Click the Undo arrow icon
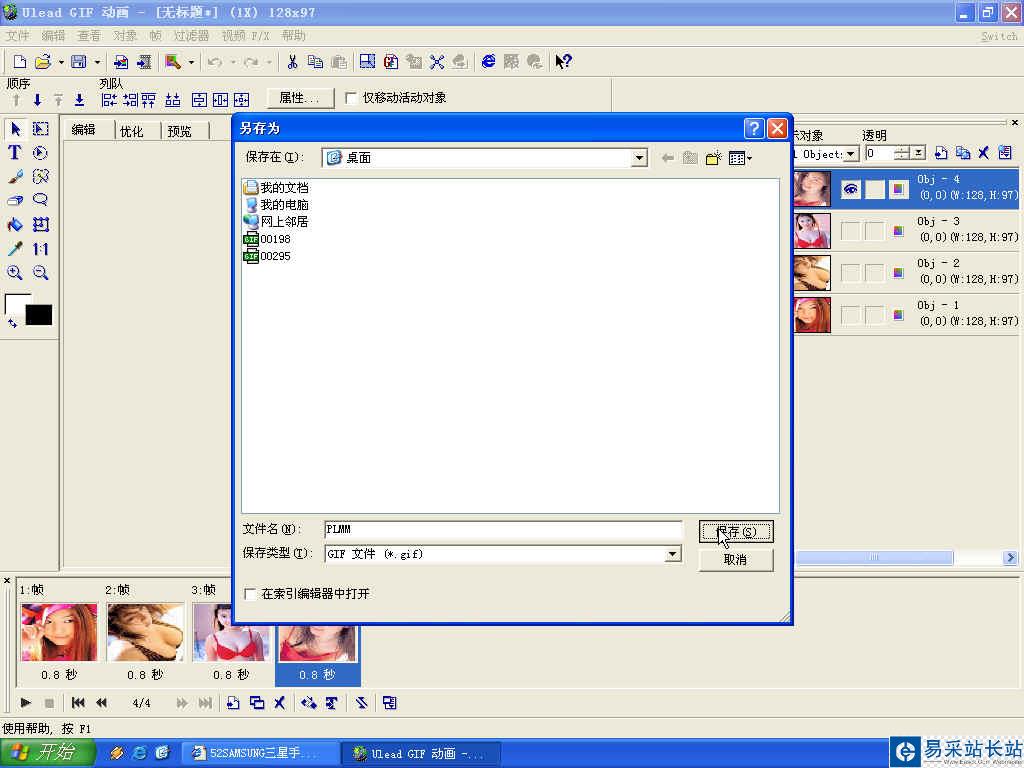Viewport: 1024px width, 768px height. click(x=215, y=62)
